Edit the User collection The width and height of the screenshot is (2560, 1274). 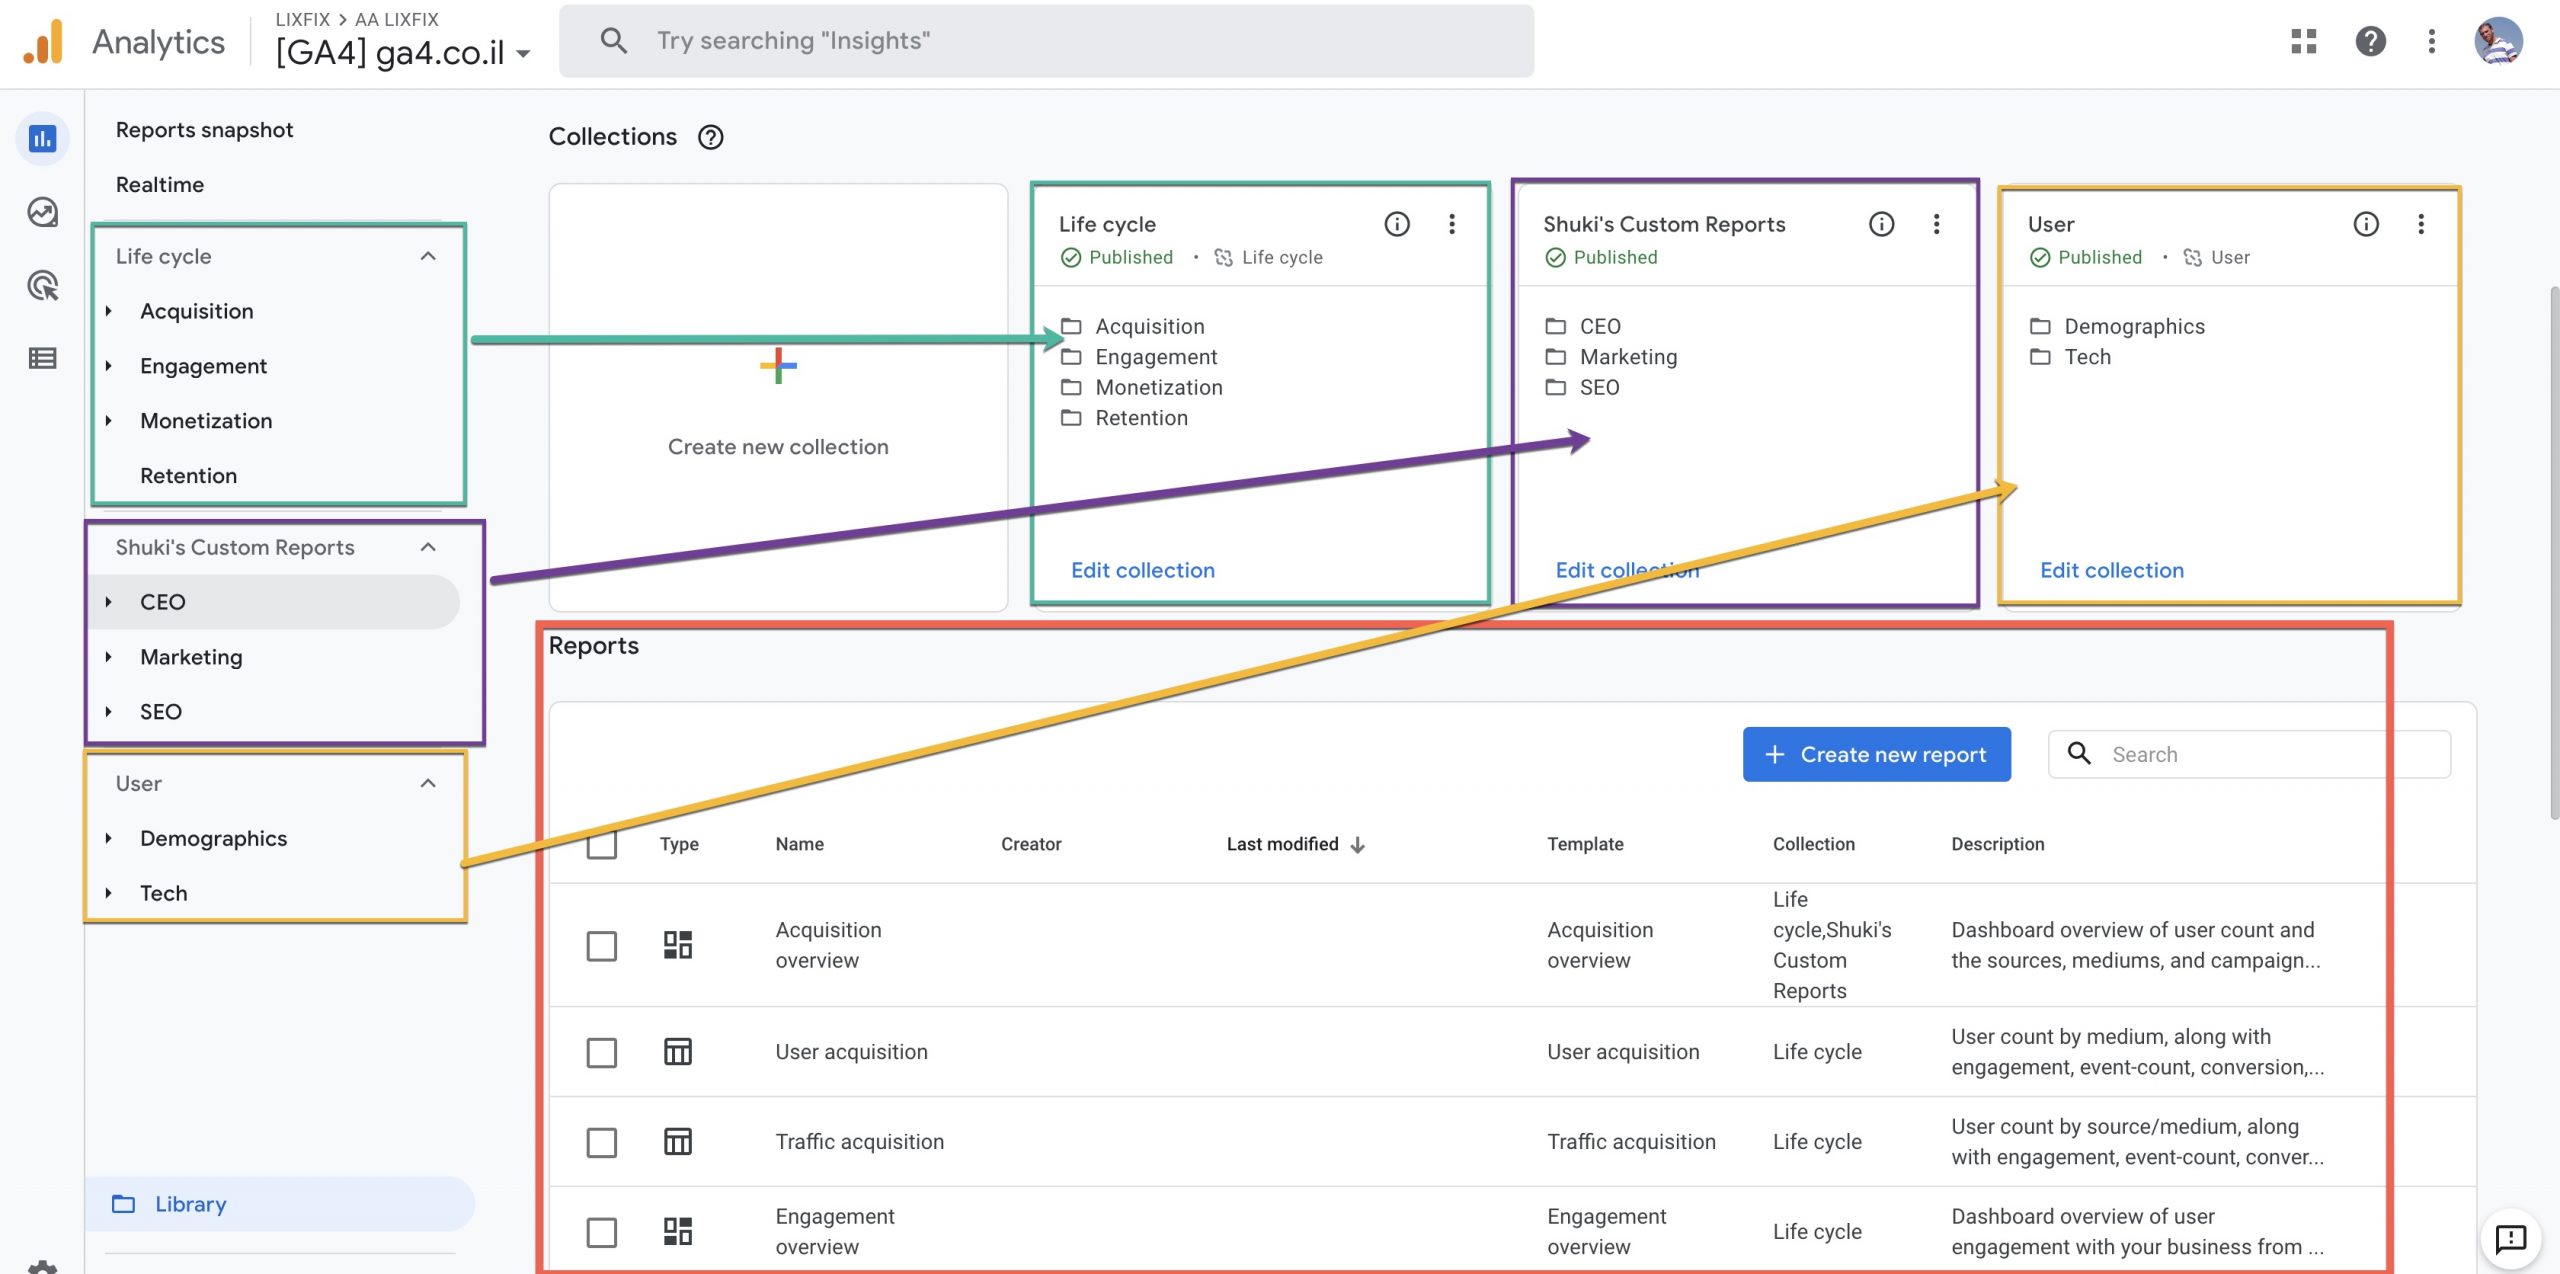[2112, 570]
